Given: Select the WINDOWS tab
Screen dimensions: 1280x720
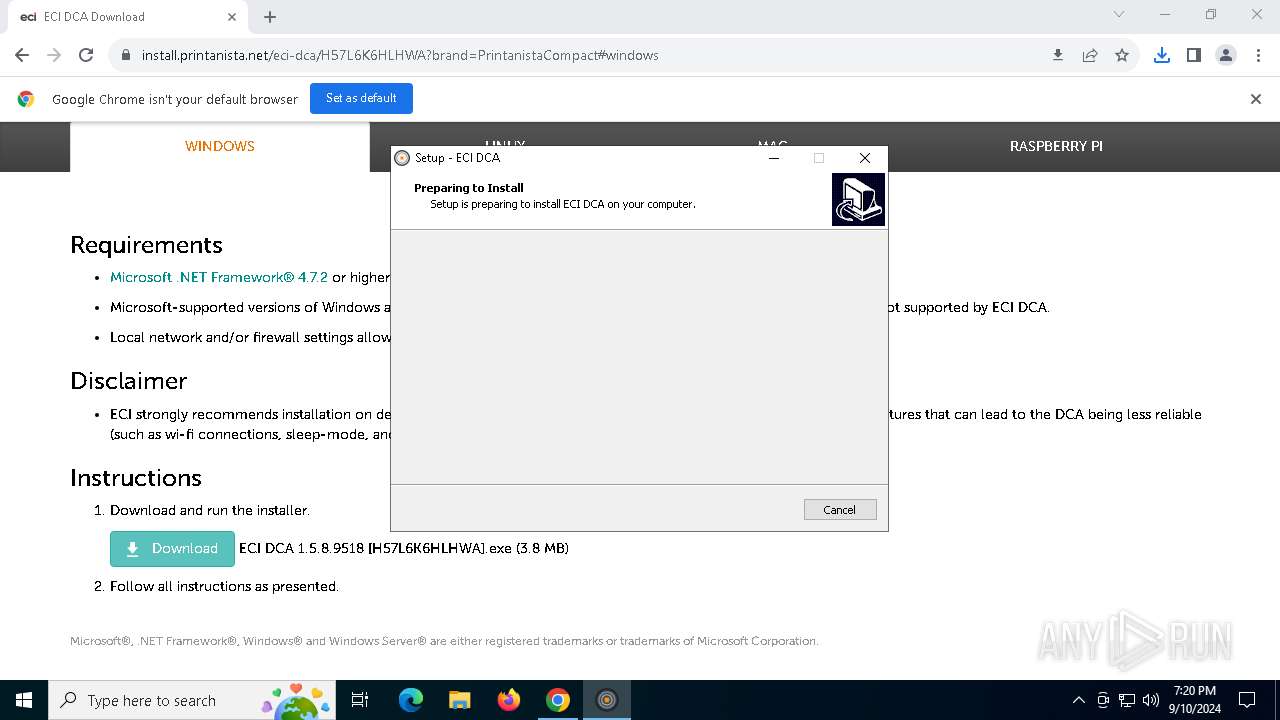Looking at the screenshot, I should tap(220, 146).
